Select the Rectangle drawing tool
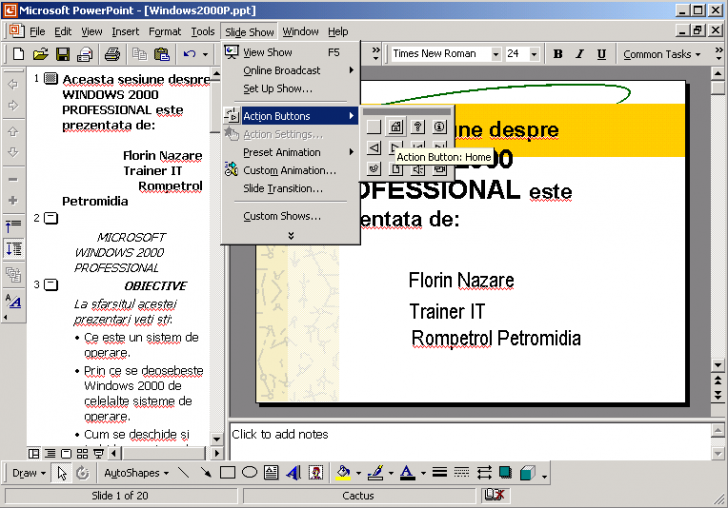 tap(228, 473)
